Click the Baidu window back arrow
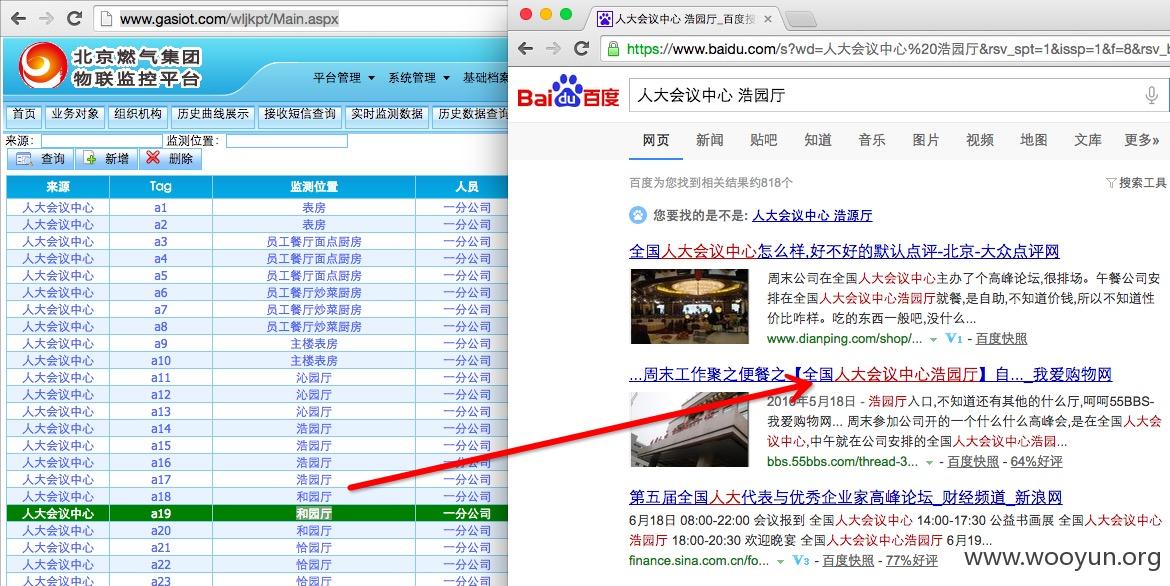This screenshot has width=1170, height=586. pyautogui.click(x=525, y=49)
